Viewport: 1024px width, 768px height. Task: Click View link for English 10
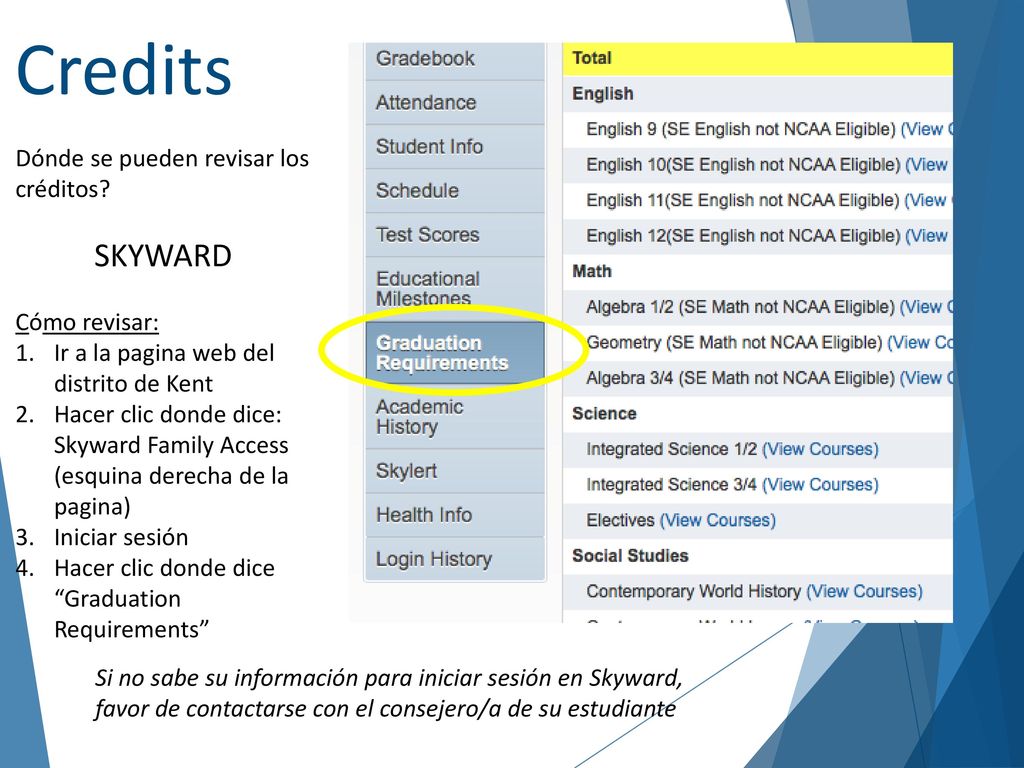pos(928,165)
